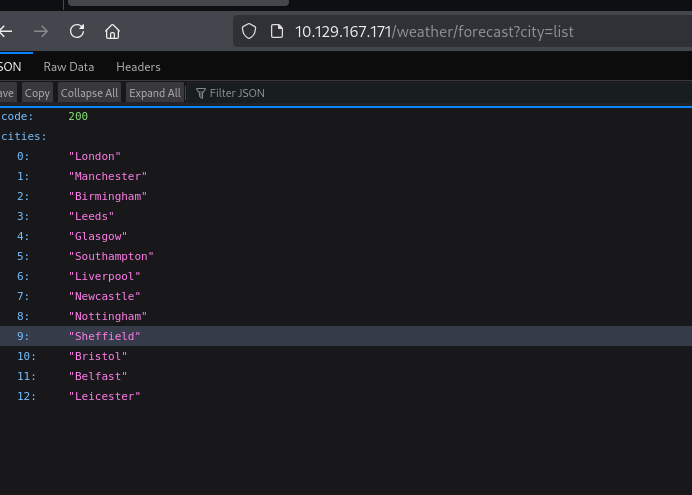Screen dimensions: 692x495
Task: Click the browser back arrow
Action: (x=5, y=31)
